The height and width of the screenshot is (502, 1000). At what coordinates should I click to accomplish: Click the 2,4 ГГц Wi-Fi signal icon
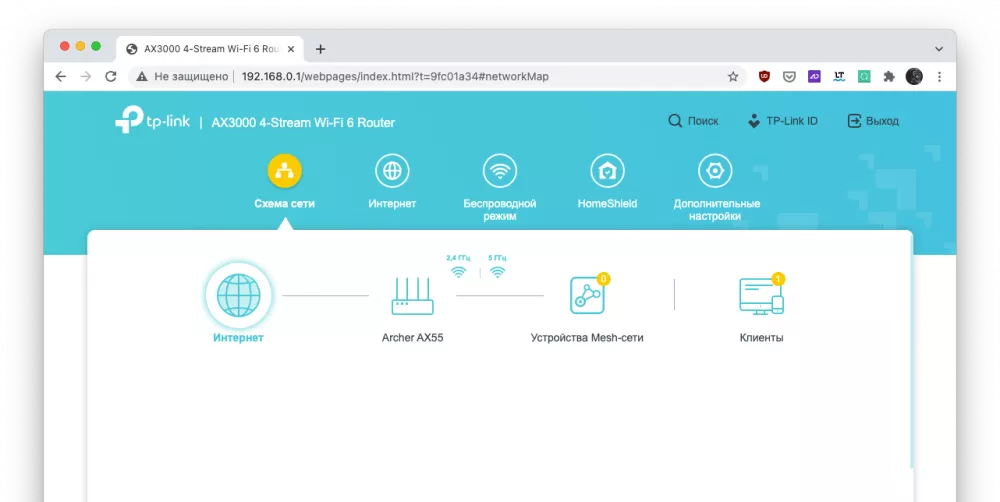(x=459, y=272)
